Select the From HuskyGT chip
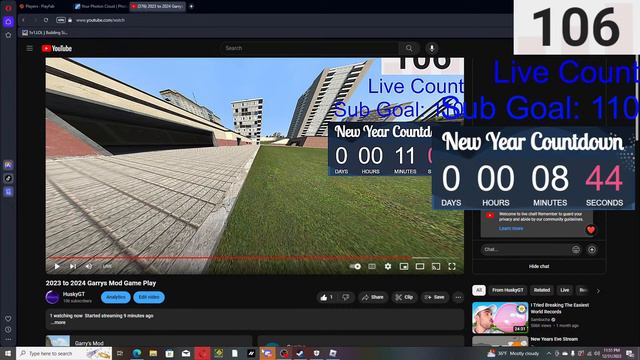640x360 pixels. pyautogui.click(x=508, y=290)
